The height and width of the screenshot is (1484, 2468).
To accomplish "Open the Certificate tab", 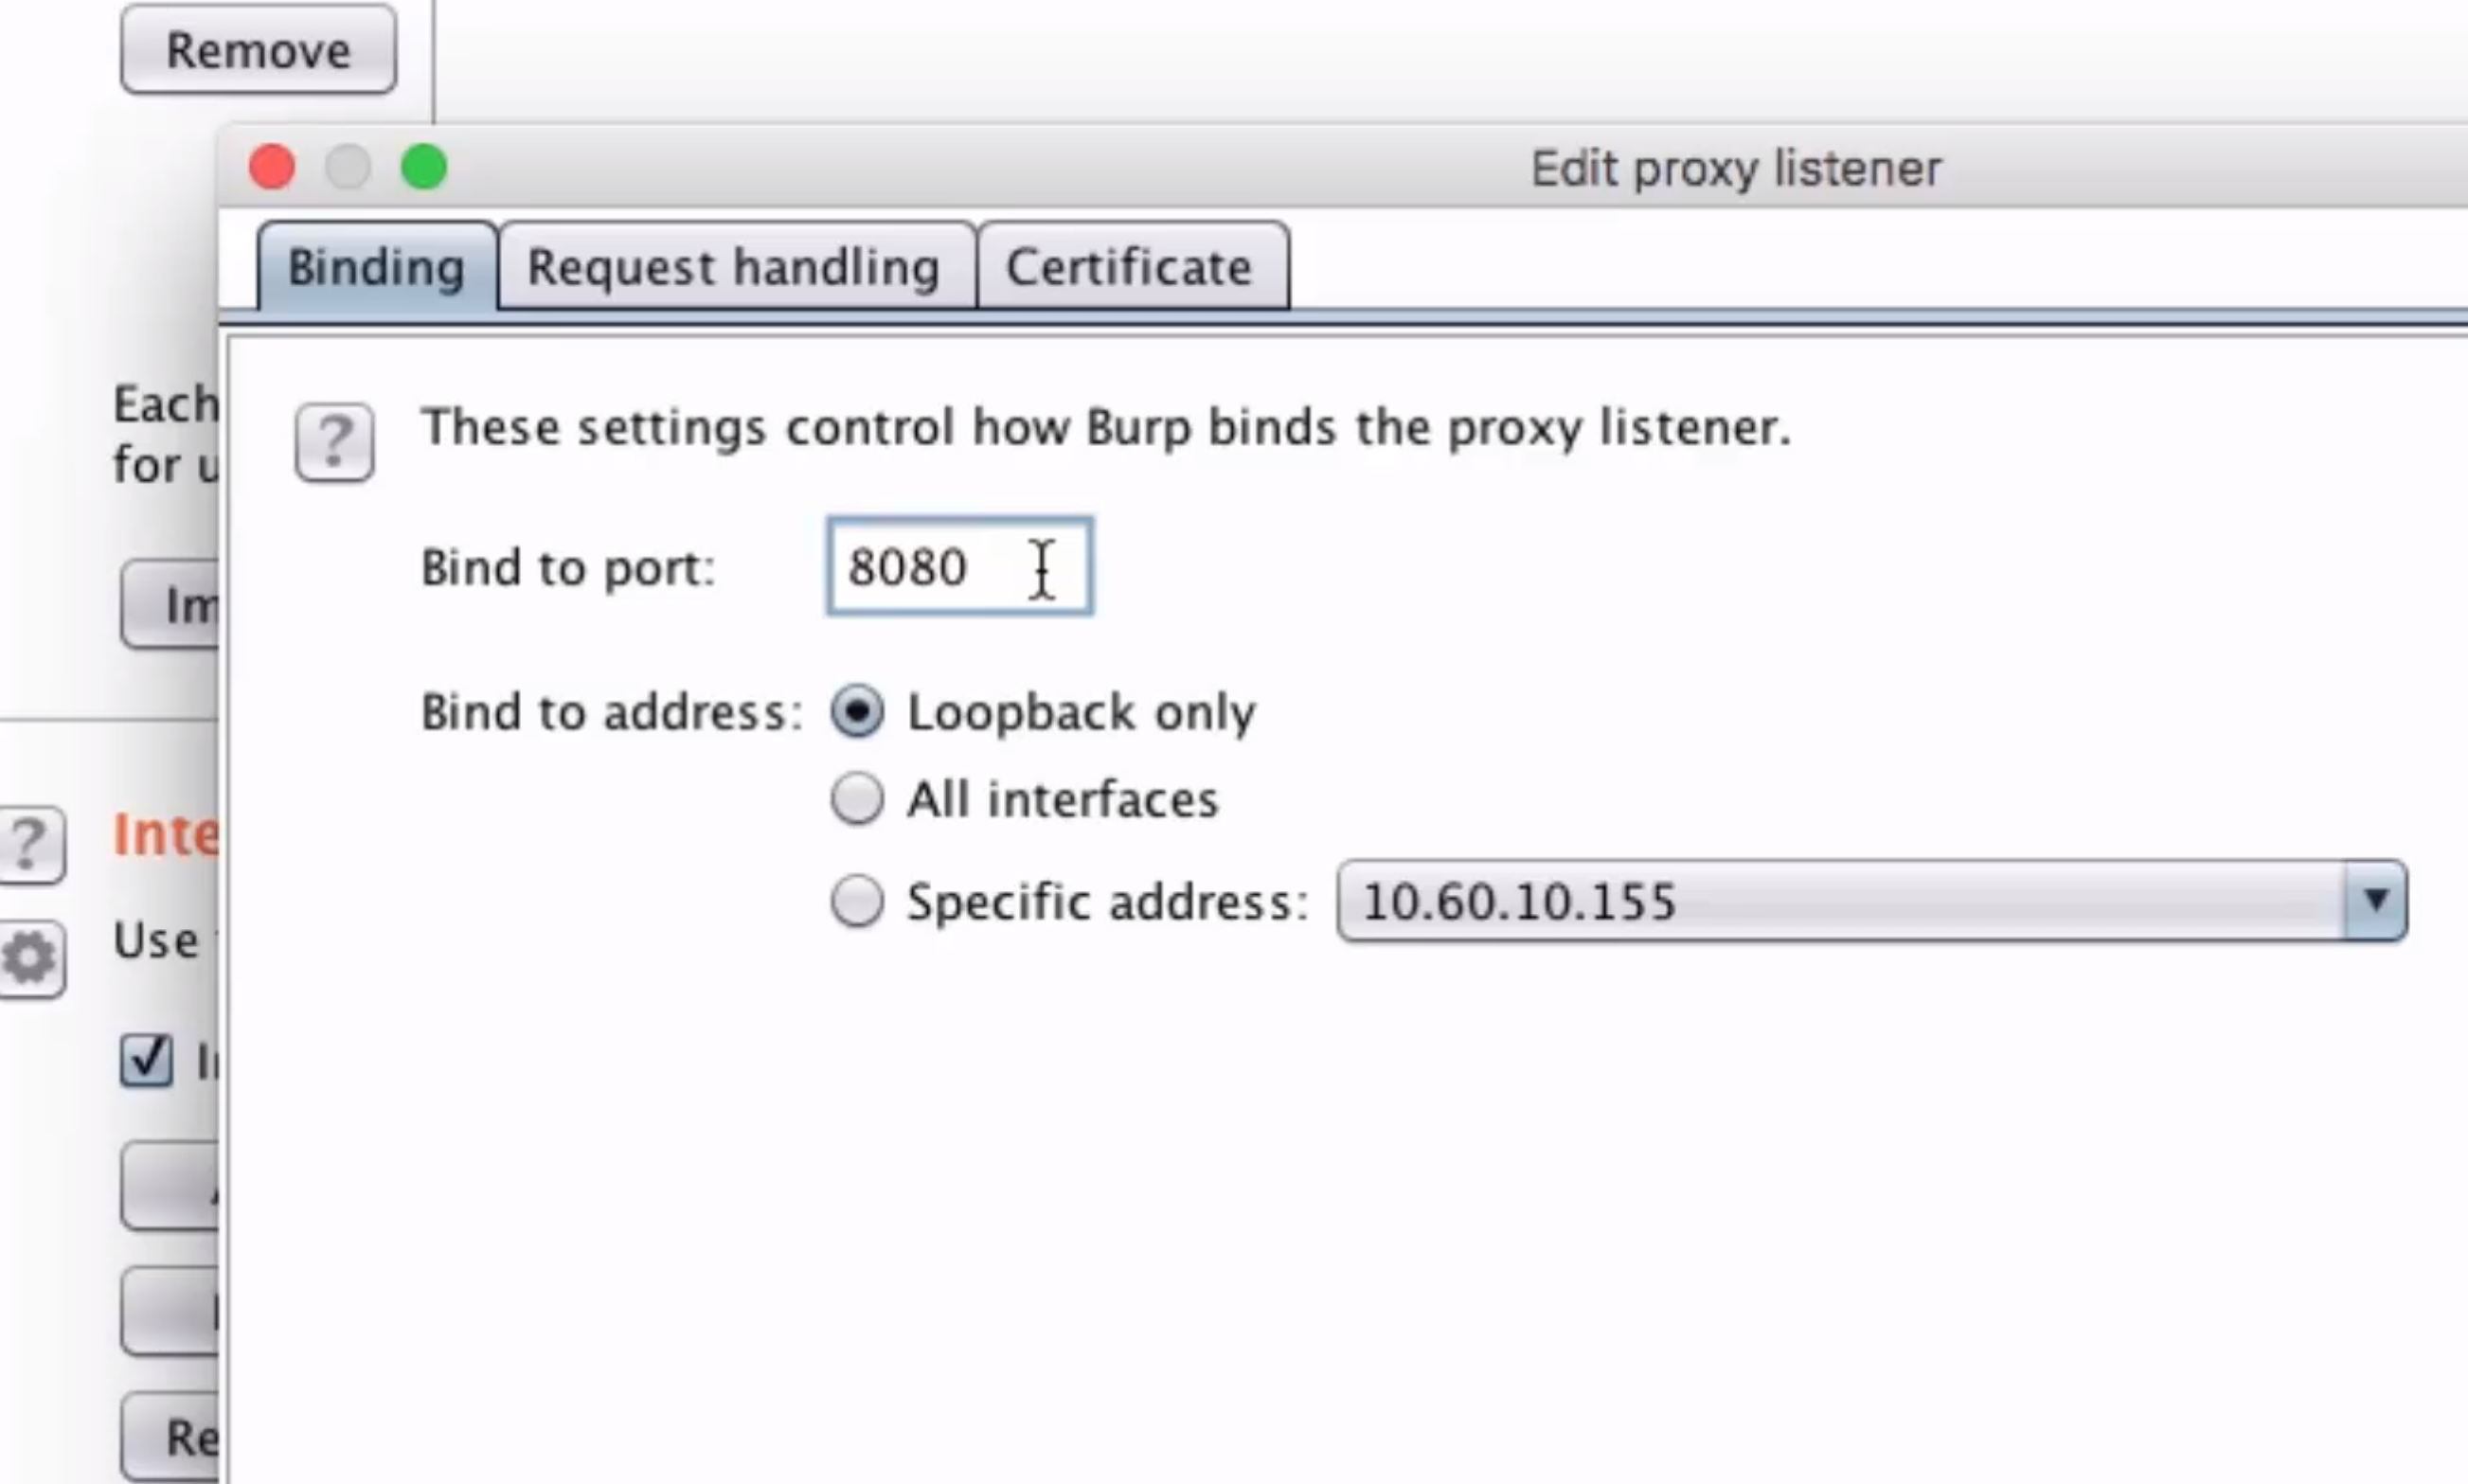I will pos(1132,267).
